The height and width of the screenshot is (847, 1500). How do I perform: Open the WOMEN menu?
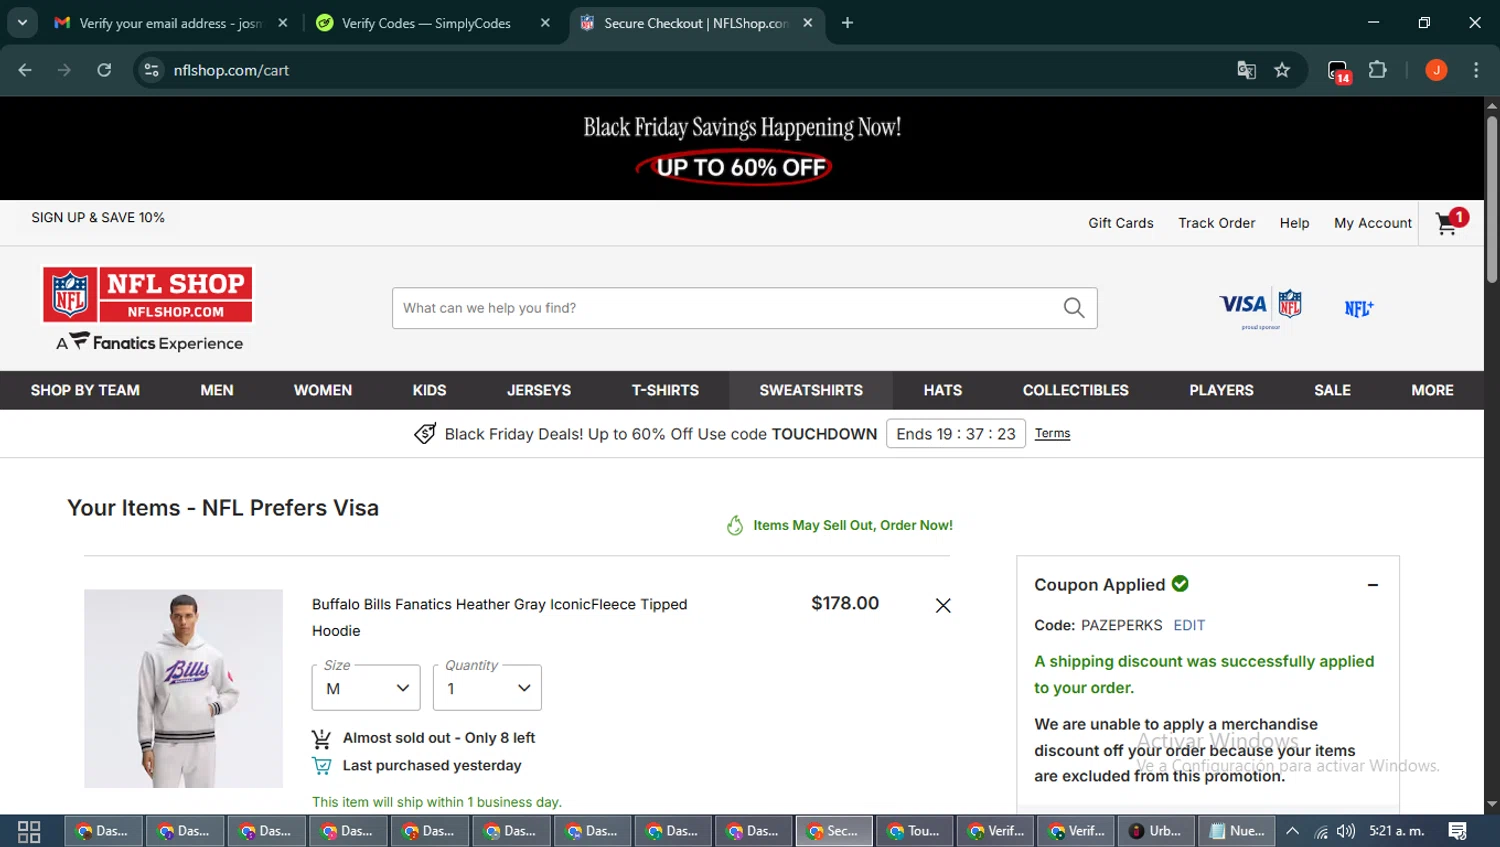click(x=323, y=390)
